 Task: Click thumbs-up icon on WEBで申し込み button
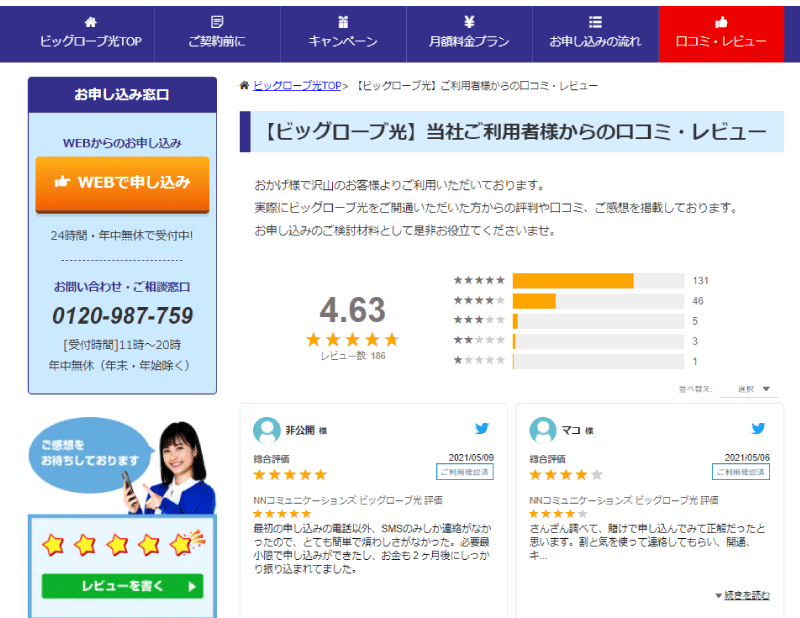(x=62, y=181)
